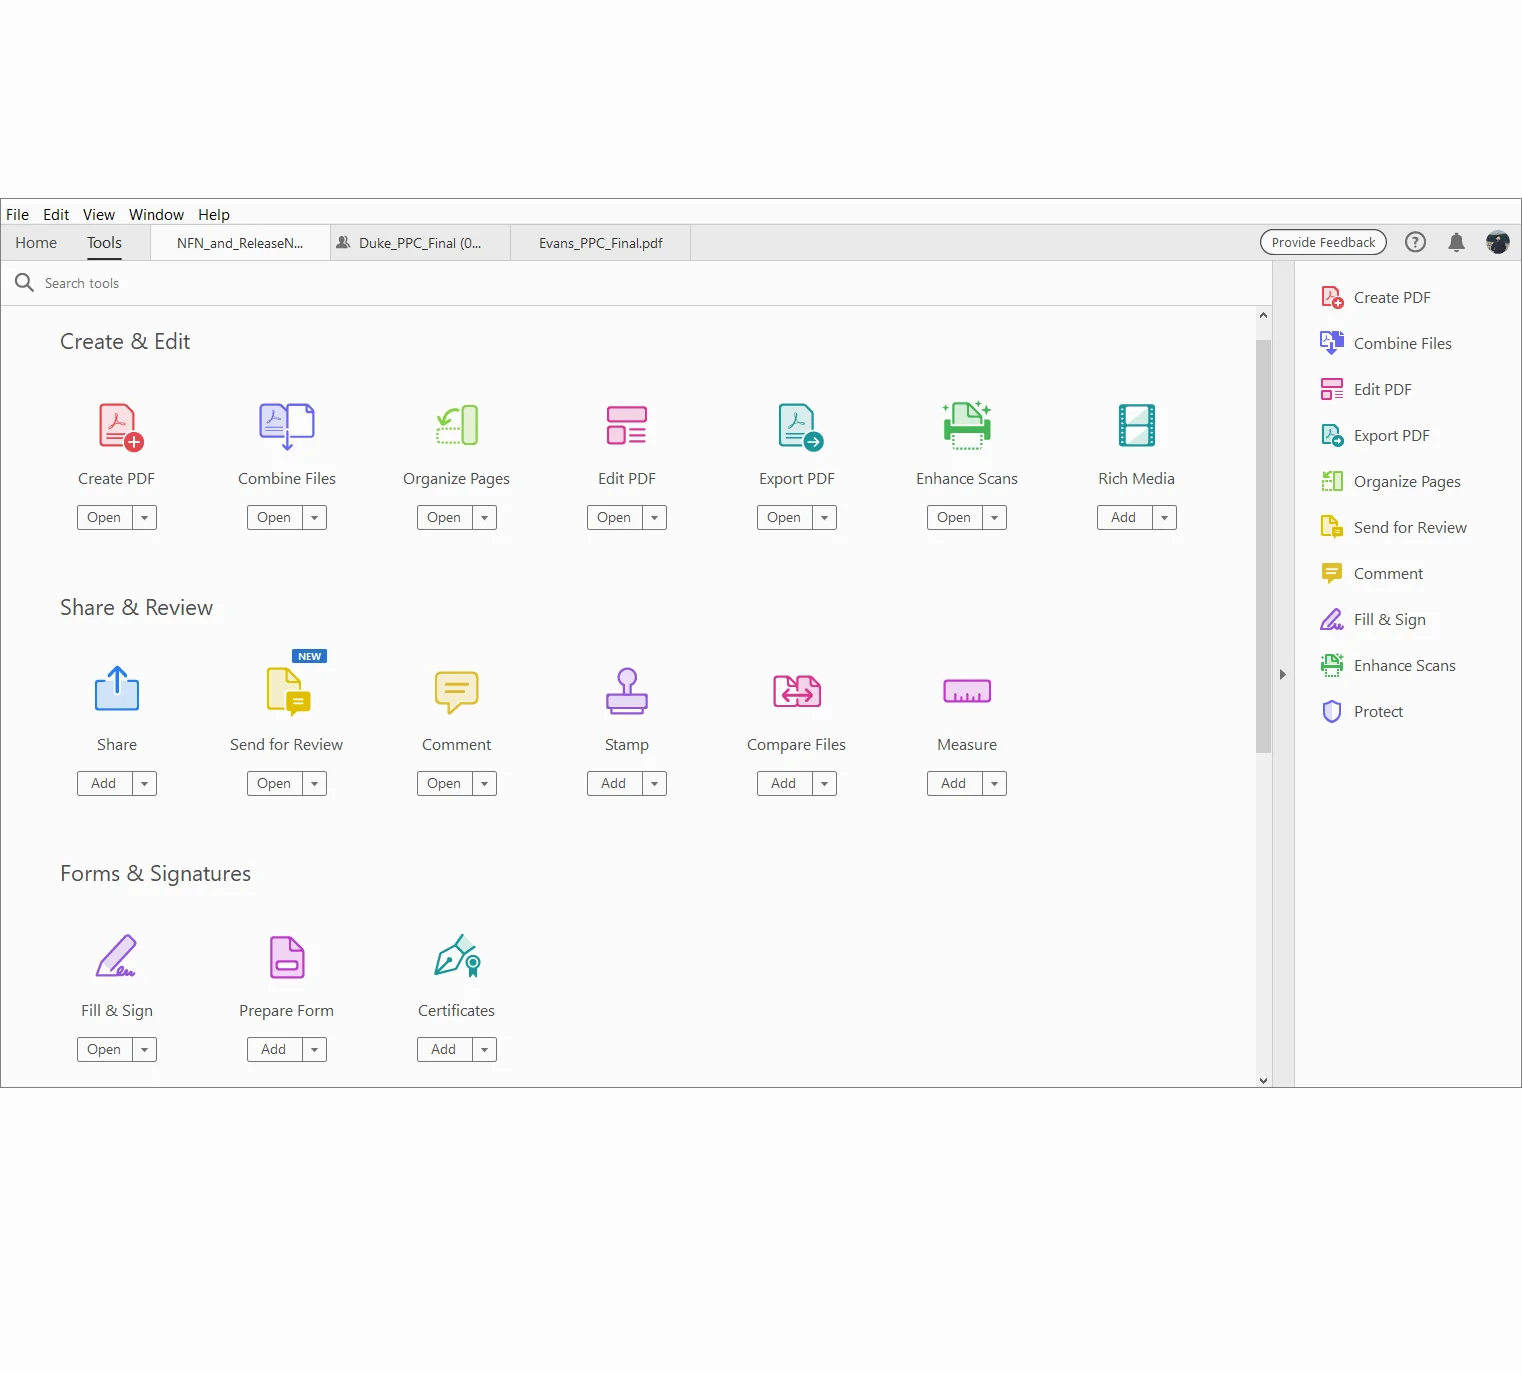This screenshot has height=1373, width=1522.
Task: Open the Certificates Add dropdown arrow
Action: [485, 1050]
